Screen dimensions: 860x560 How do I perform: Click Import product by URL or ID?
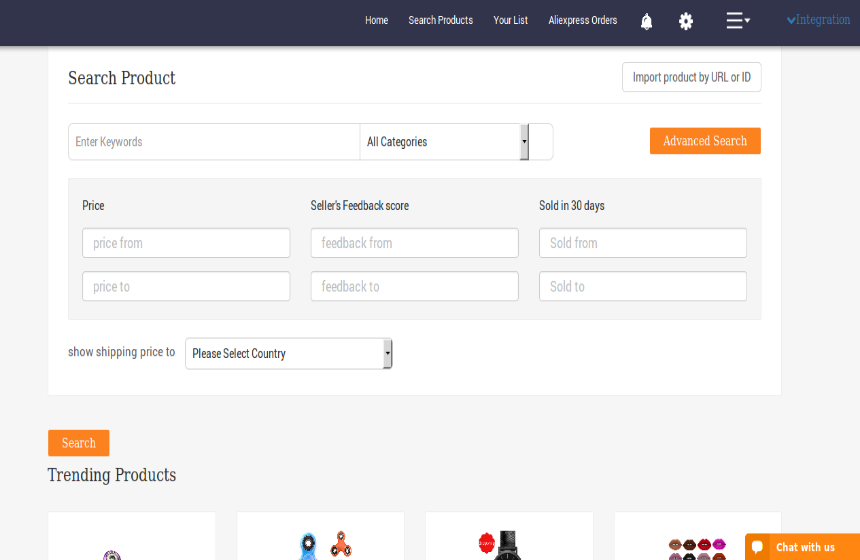point(692,77)
